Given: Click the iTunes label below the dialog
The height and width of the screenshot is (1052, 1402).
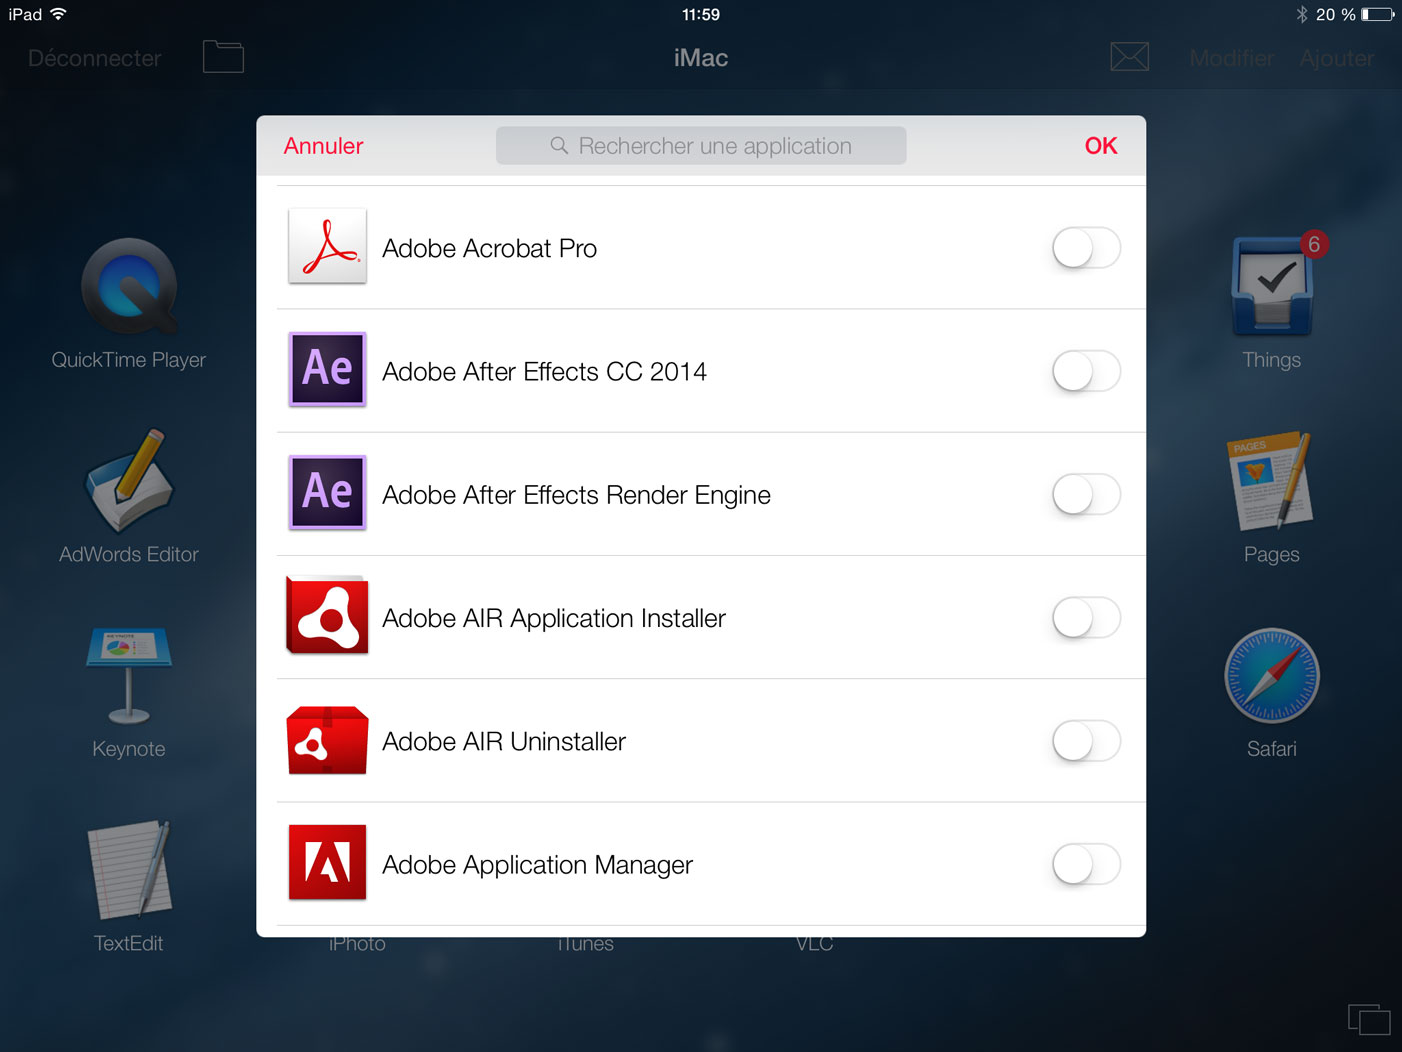Looking at the screenshot, I should 585,945.
